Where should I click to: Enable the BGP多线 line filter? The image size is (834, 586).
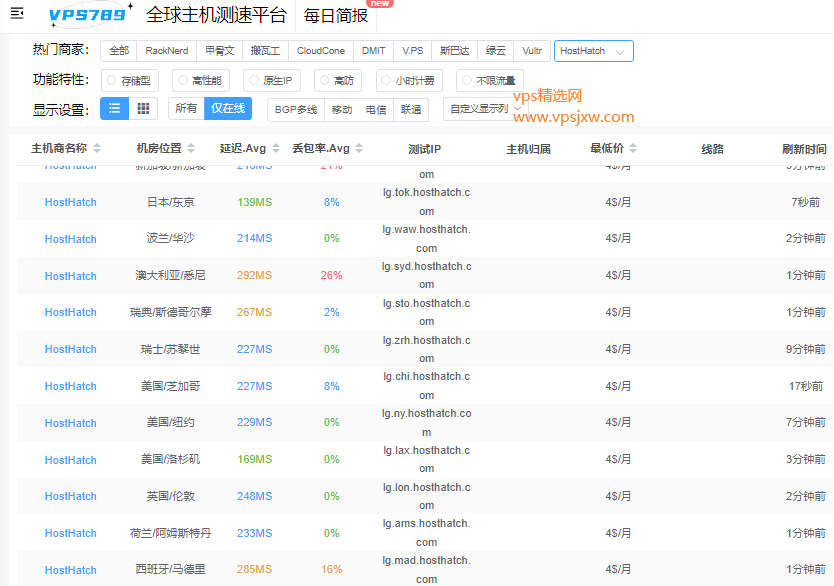(x=296, y=110)
